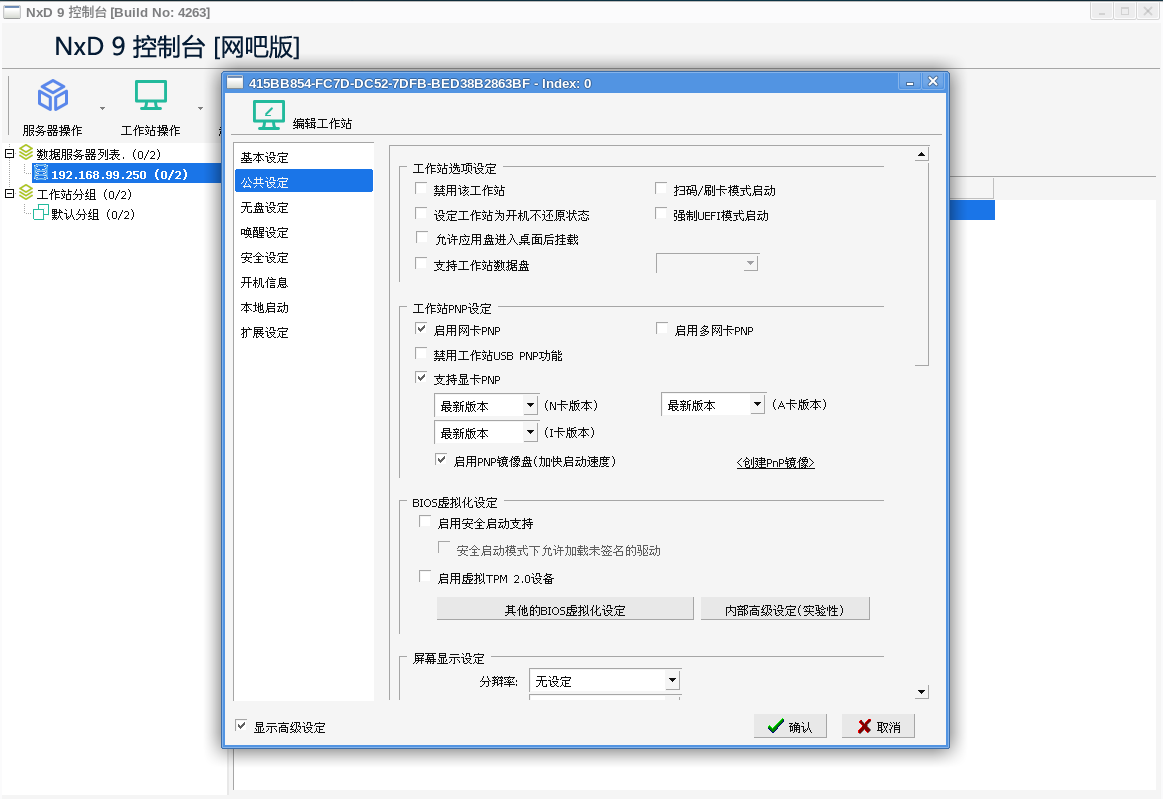Switch to the 公共设定 tab
The image size is (1163, 799).
point(303,182)
